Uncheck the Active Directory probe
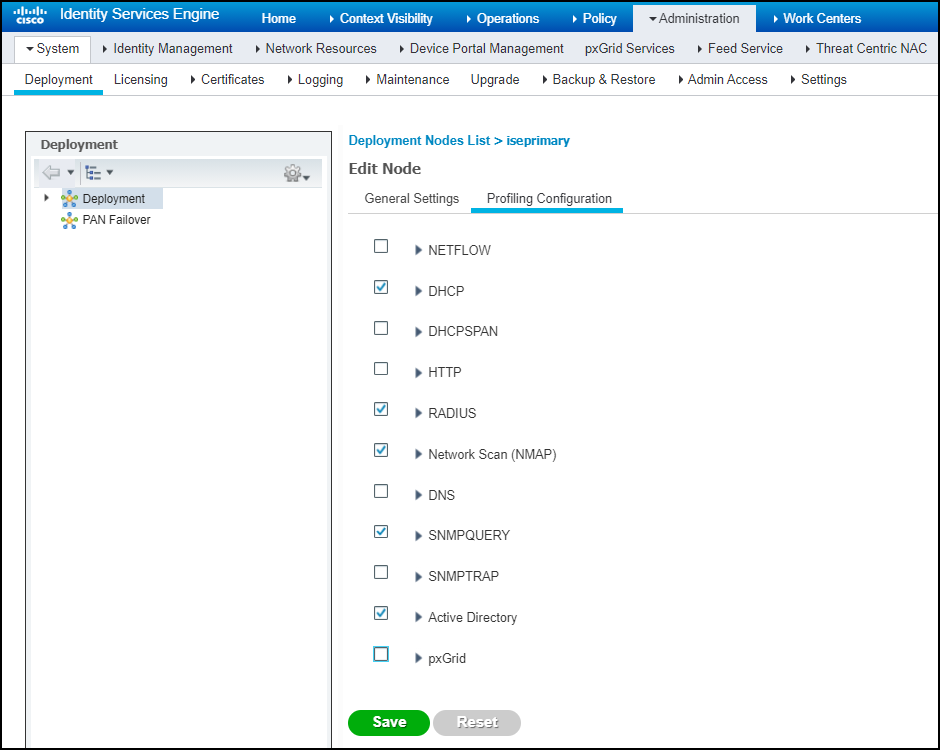This screenshot has width=940, height=750. pyautogui.click(x=381, y=613)
